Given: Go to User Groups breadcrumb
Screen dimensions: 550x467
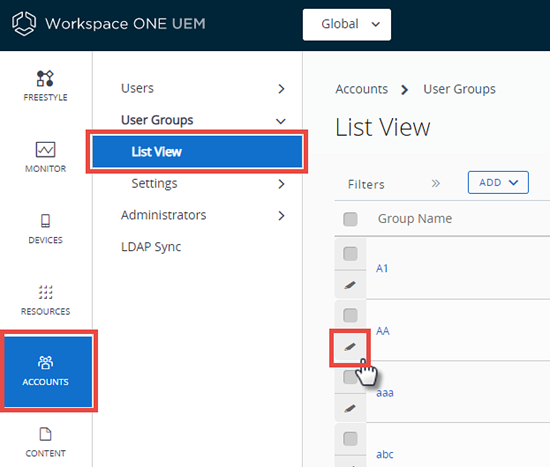Looking at the screenshot, I should tap(460, 89).
